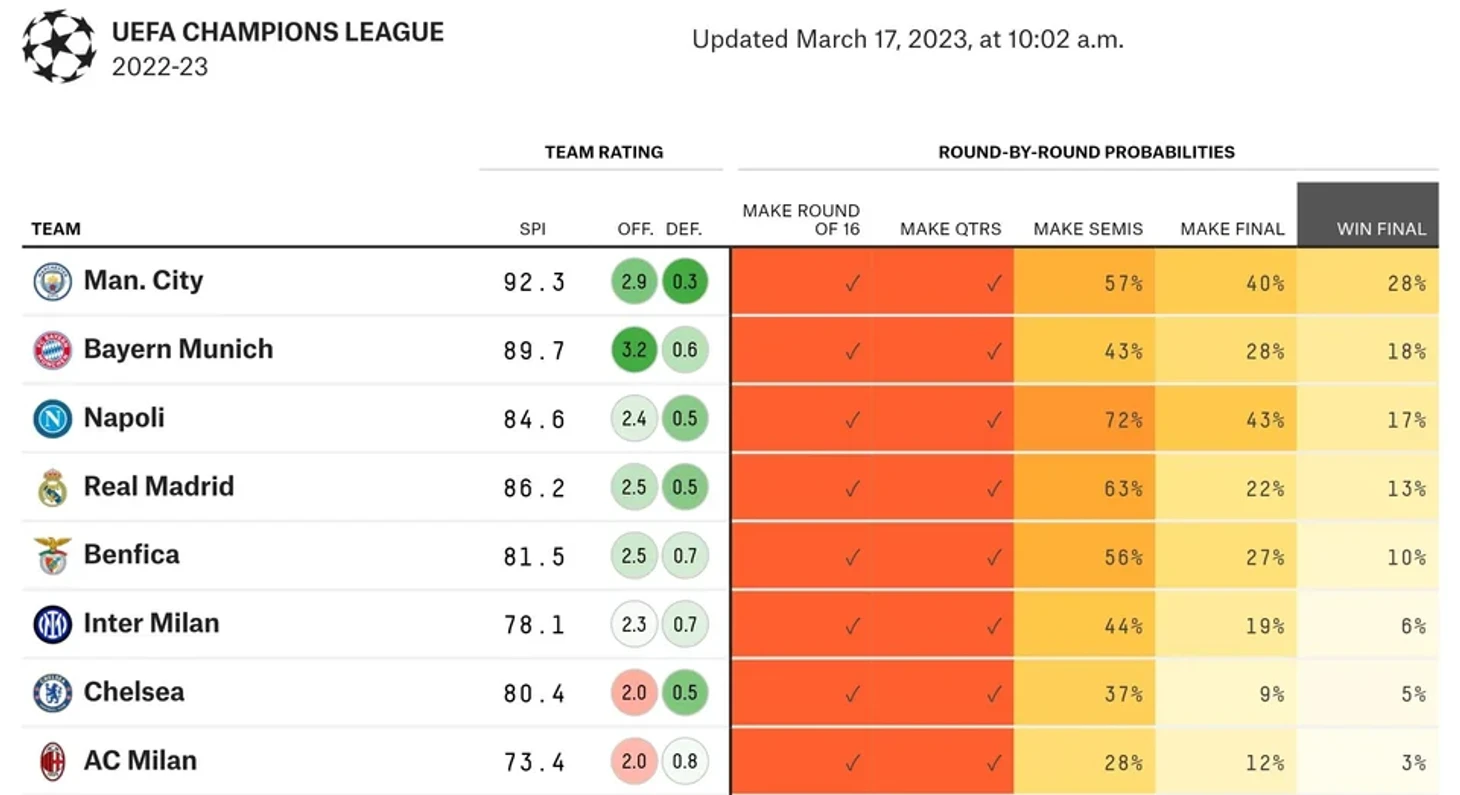Click the MAKE QTRS column header
The height and width of the screenshot is (795, 1460).
[x=950, y=229]
